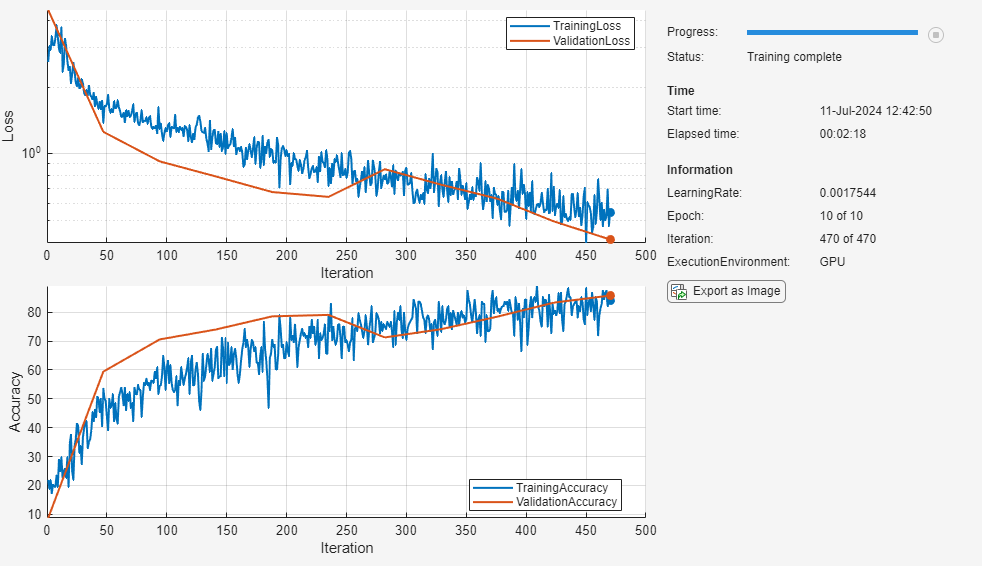Click the ExecutionEnvironment value GPU
982x566 pixels.
tap(832, 262)
